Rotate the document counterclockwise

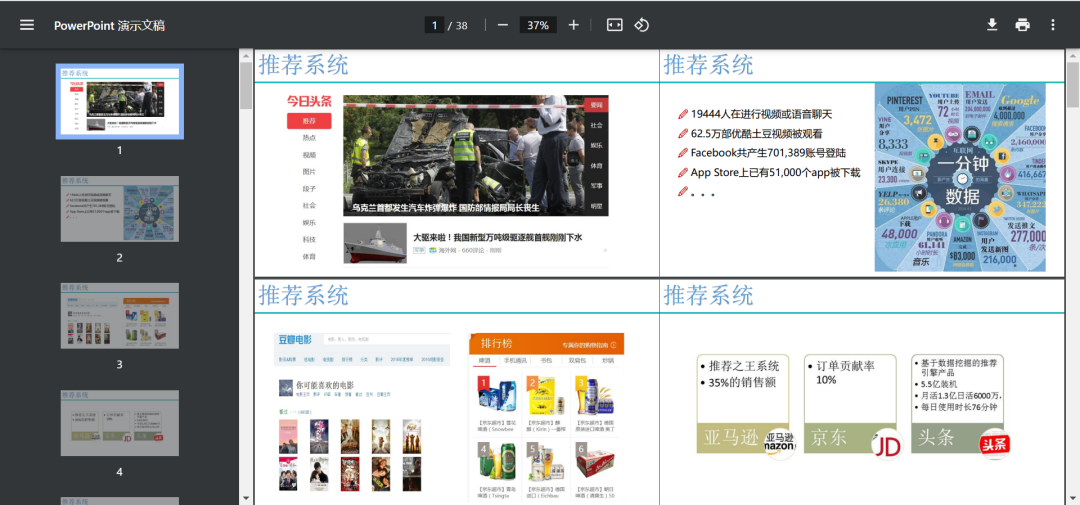point(641,25)
